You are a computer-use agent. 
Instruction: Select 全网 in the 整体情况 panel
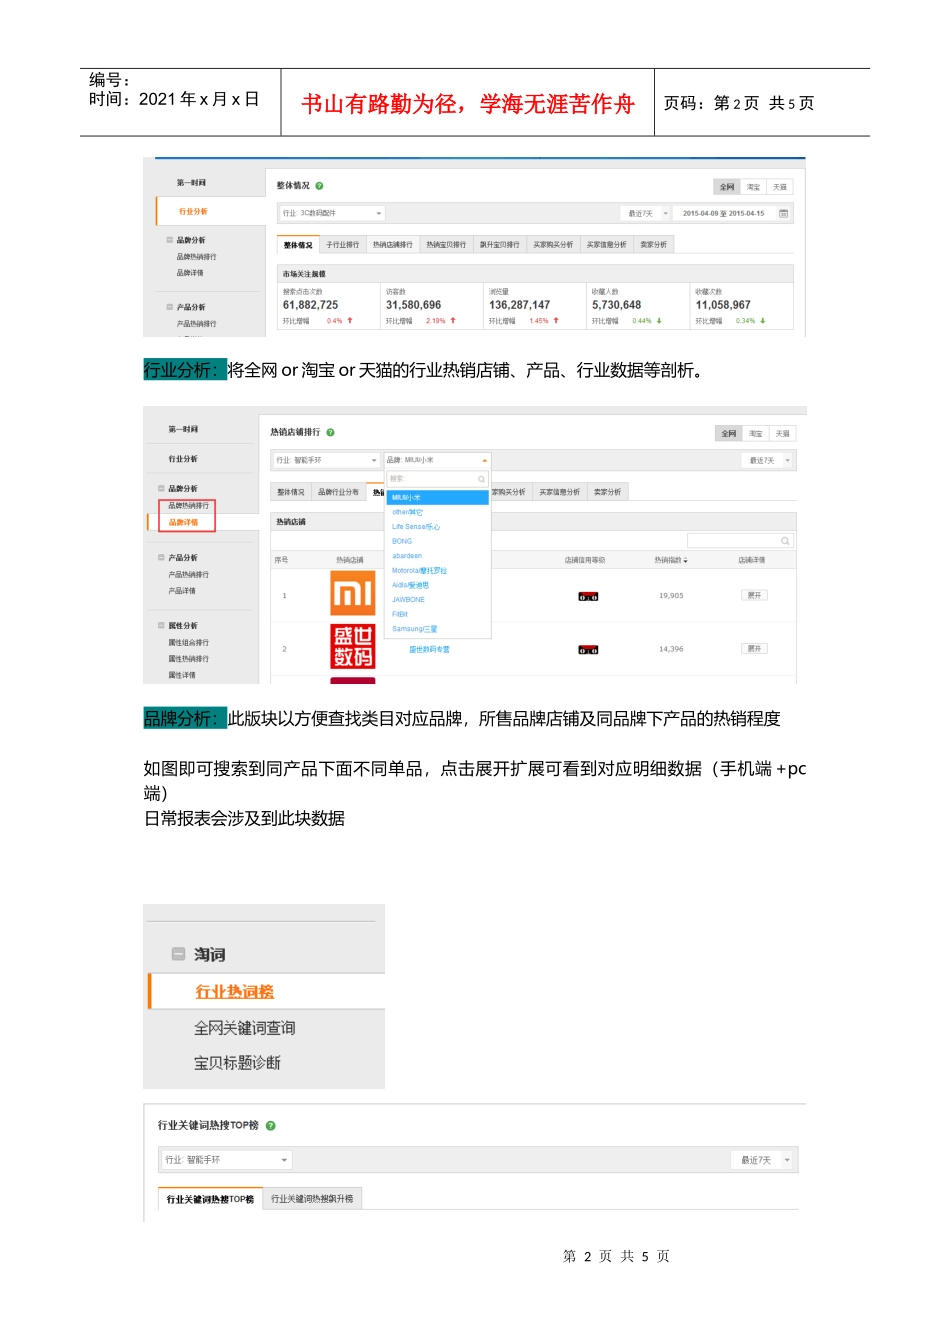(727, 187)
